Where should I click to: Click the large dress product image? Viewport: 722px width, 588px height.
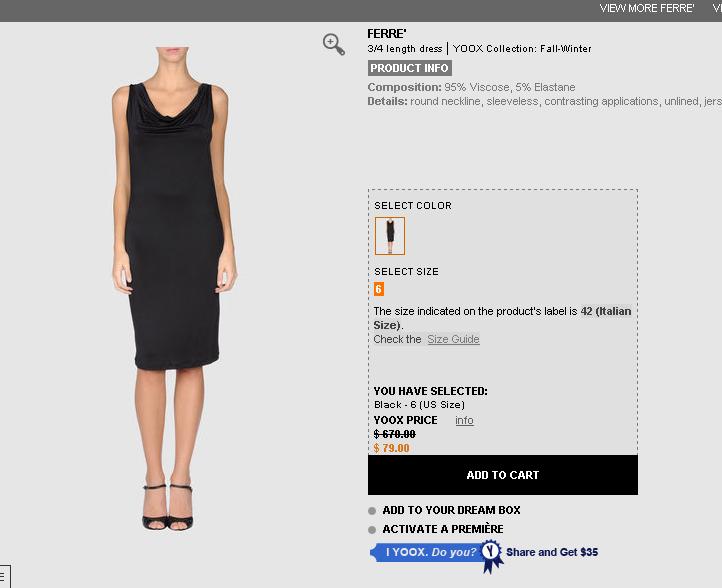point(175,288)
